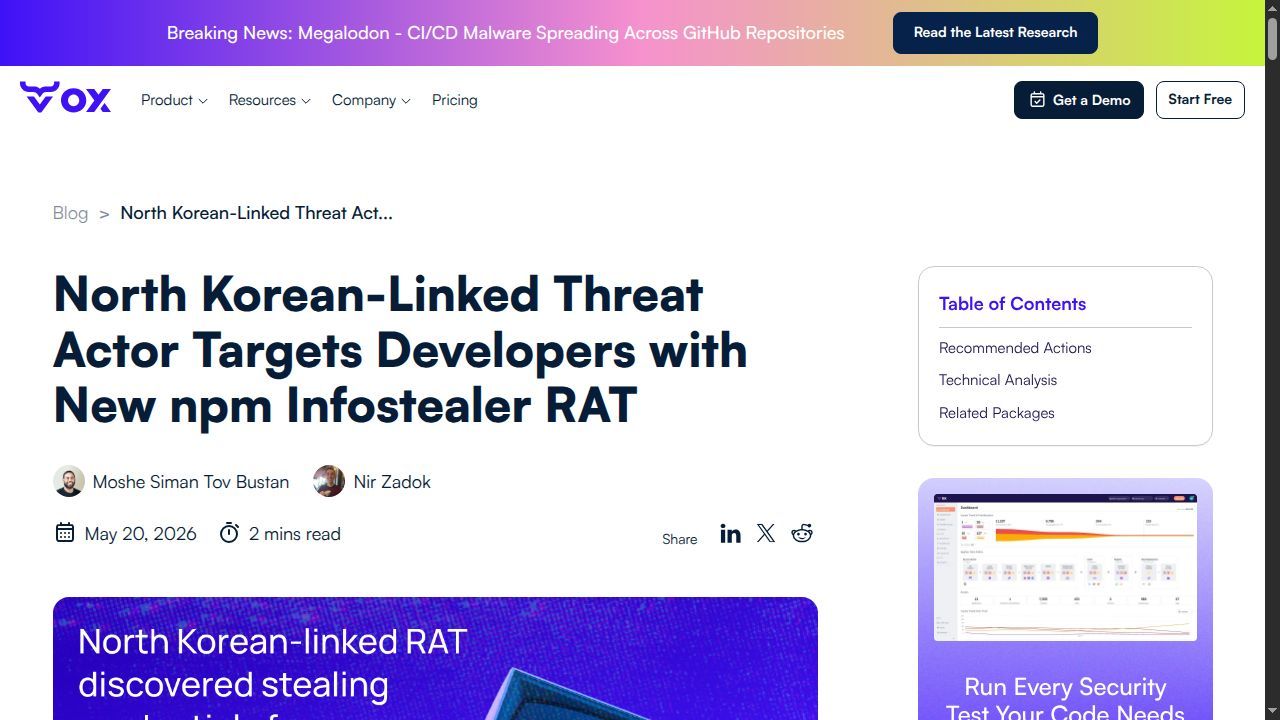Open author Nir Zadok's name
Image resolution: width=1280 pixels, height=720 pixels.
[x=392, y=482]
